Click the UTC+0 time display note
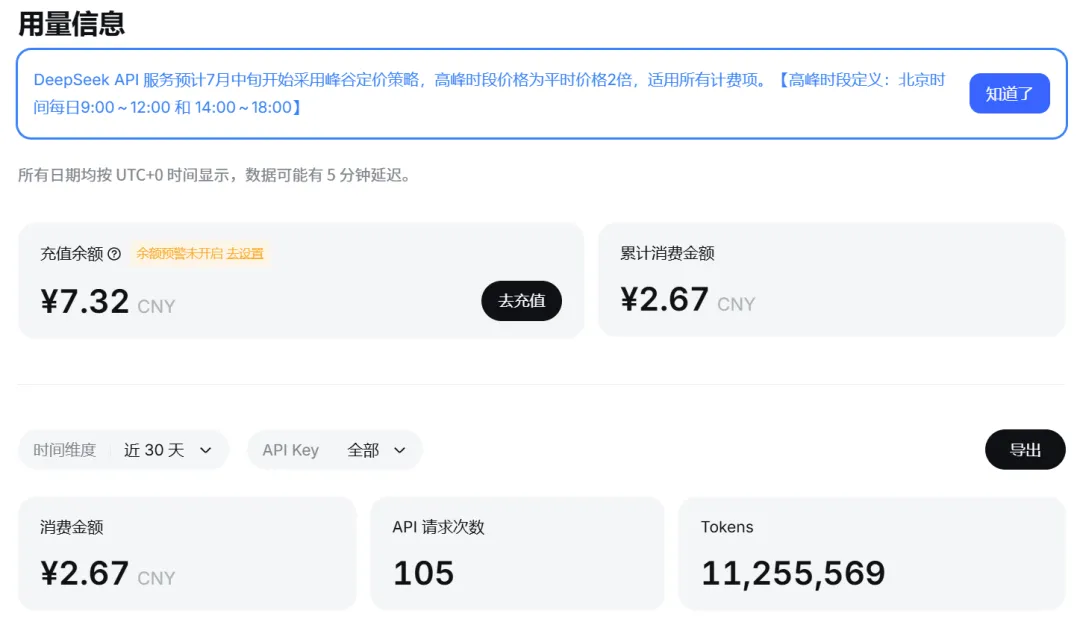This screenshot has width=1080, height=622. point(215,176)
